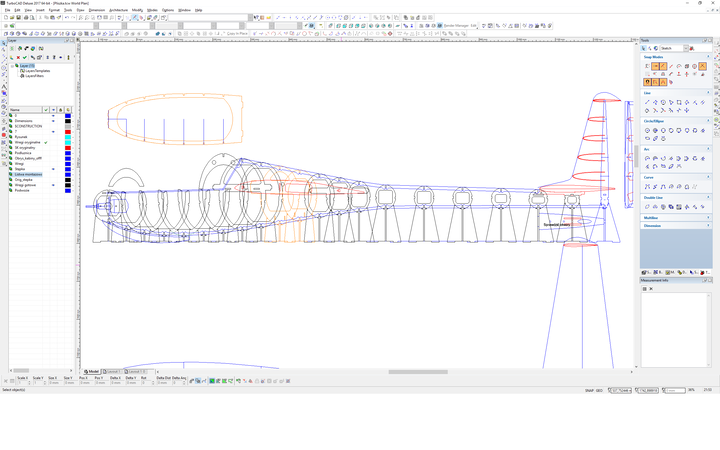Click the Copy In Place button
Screen dimensions: 720x450
click(x=237, y=34)
